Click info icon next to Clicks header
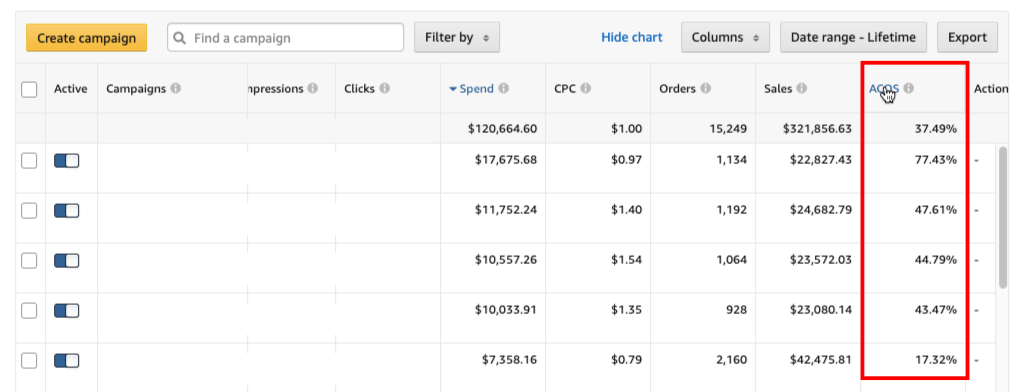 (x=384, y=88)
